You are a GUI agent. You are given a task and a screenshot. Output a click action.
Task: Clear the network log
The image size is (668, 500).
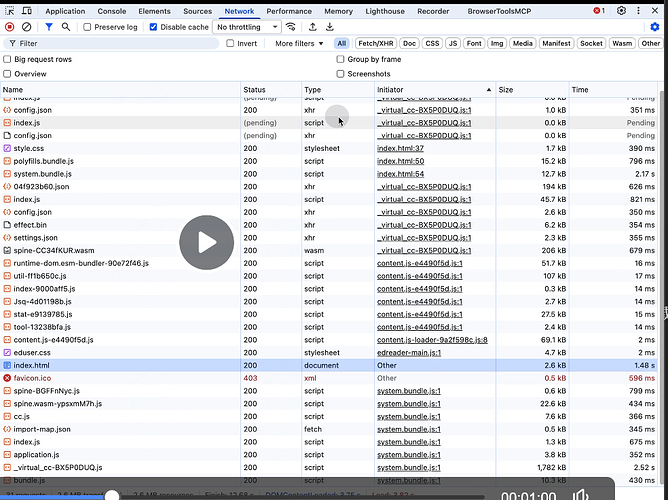click(x=27, y=27)
